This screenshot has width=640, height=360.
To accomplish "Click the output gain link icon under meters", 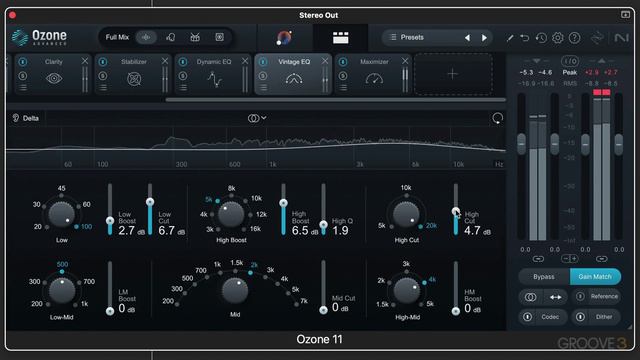I will pos(601,259).
